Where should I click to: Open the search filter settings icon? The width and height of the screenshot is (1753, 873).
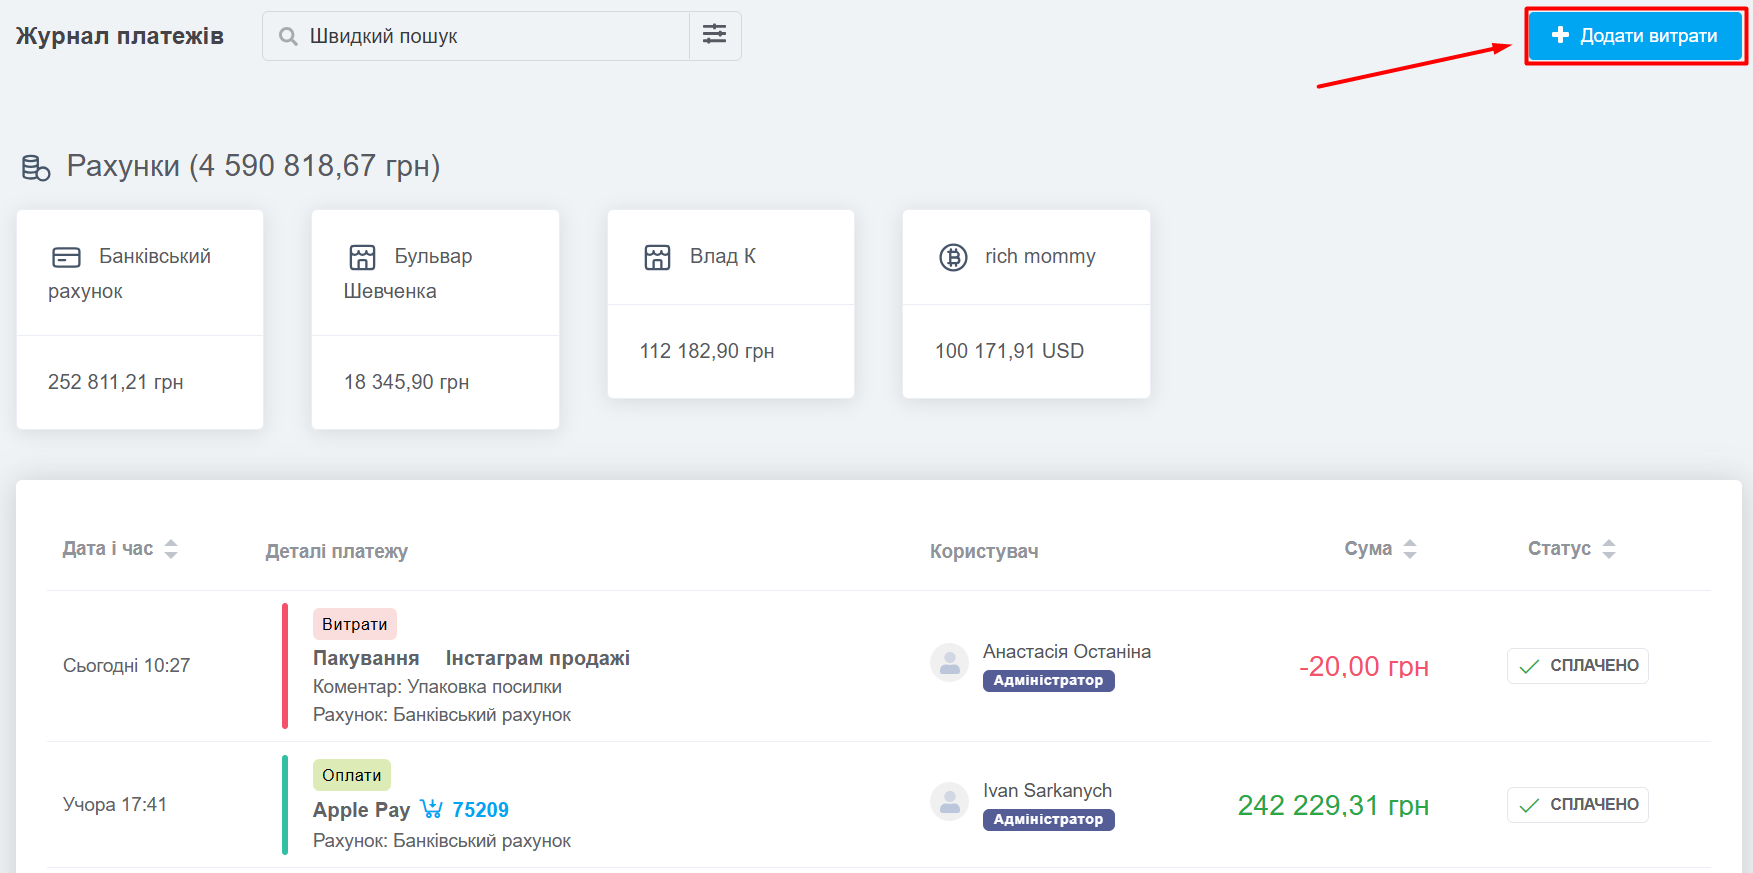714,35
